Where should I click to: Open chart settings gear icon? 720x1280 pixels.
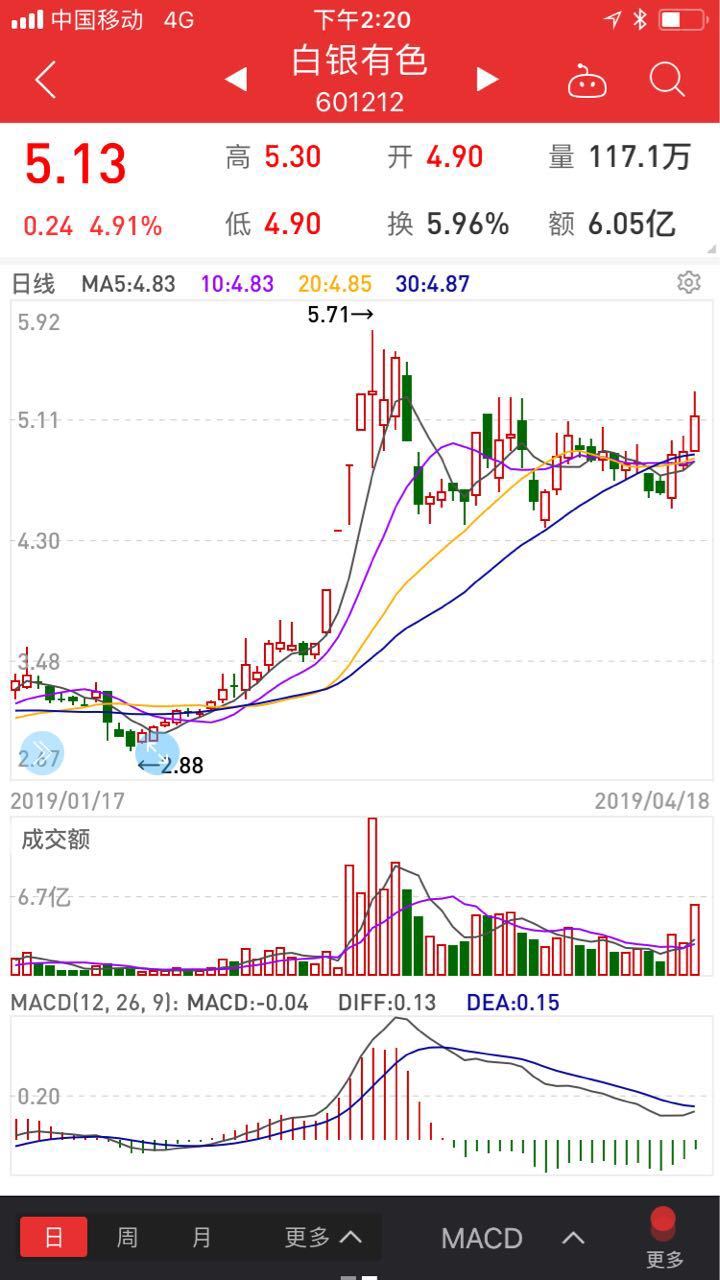(688, 283)
